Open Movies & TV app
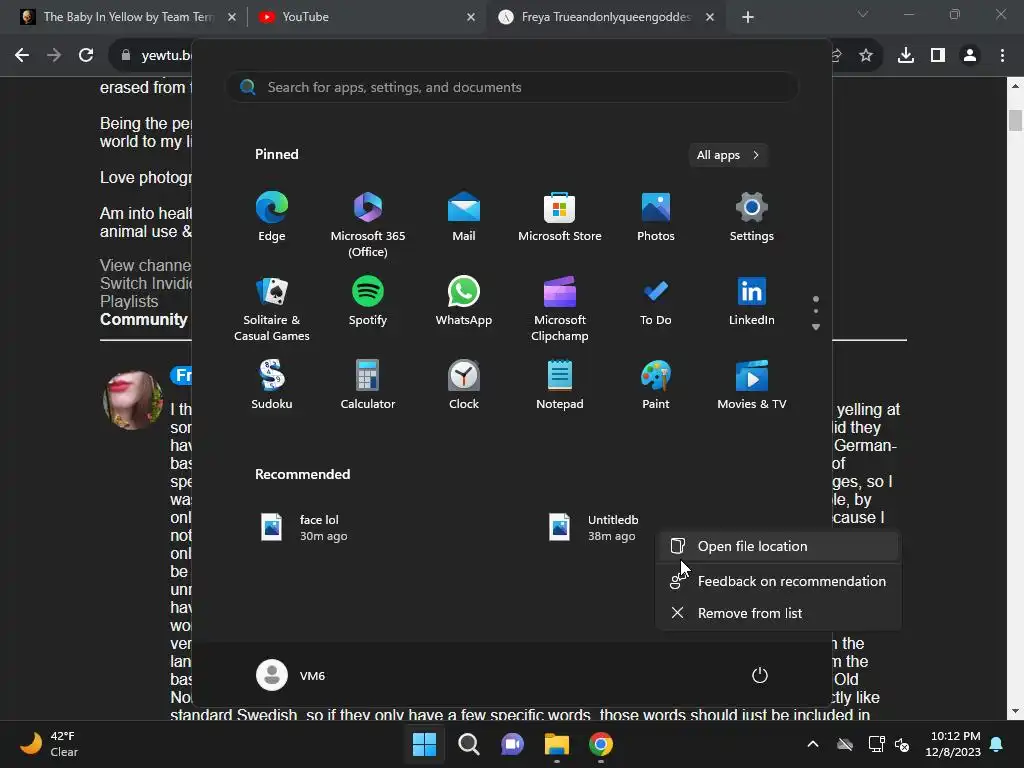Screen dimensions: 1024x768 [752, 385]
